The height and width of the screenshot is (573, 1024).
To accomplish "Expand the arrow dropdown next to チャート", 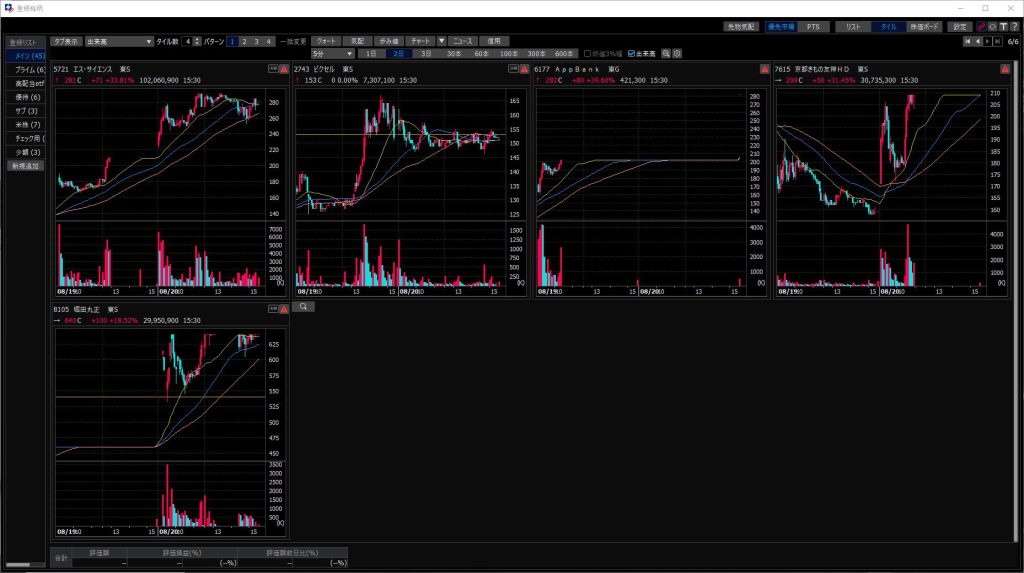I will [x=441, y=41].
